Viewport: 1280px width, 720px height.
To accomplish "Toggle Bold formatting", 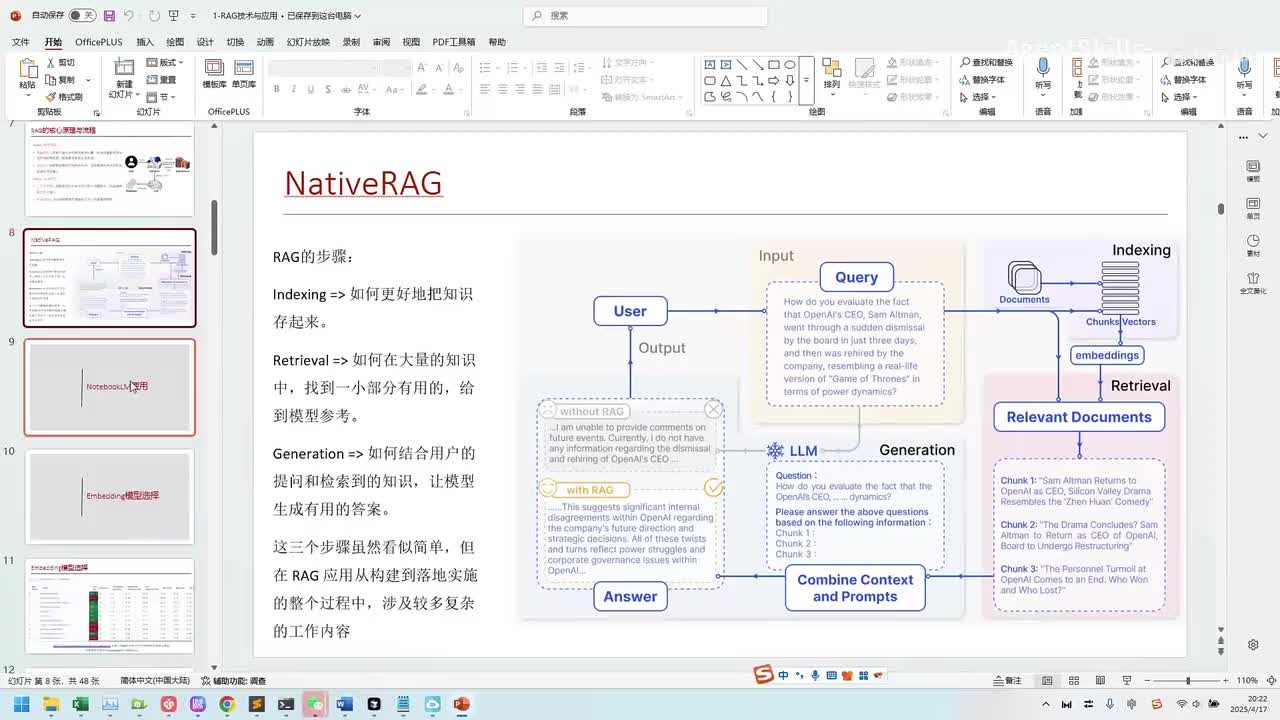I will point(277,89).
